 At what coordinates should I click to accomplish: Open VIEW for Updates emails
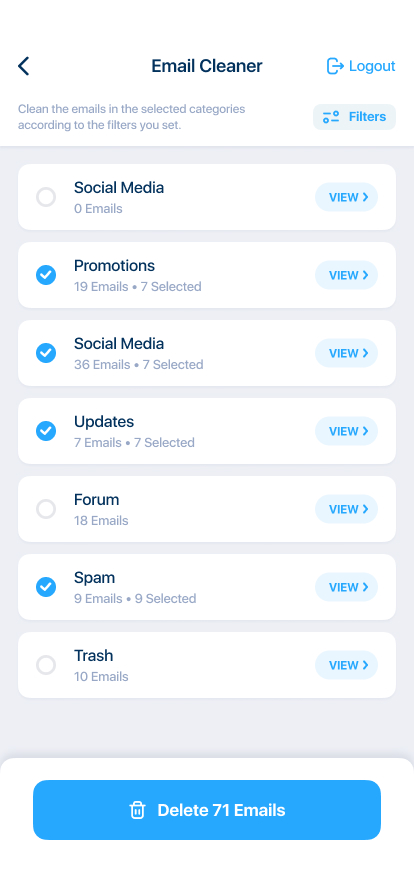(347, 431)
